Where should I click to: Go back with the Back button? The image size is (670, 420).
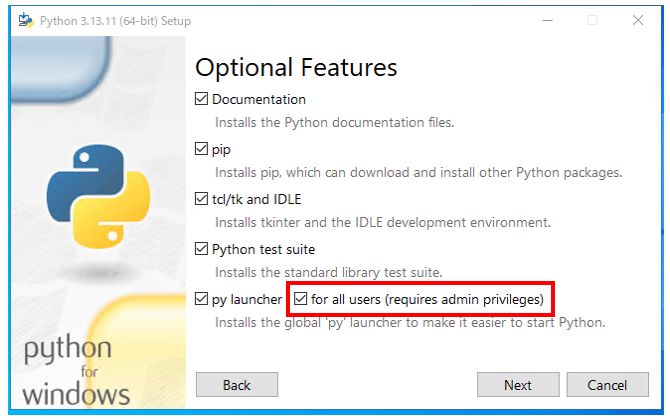pyautogui.click(x=236, y=385)
